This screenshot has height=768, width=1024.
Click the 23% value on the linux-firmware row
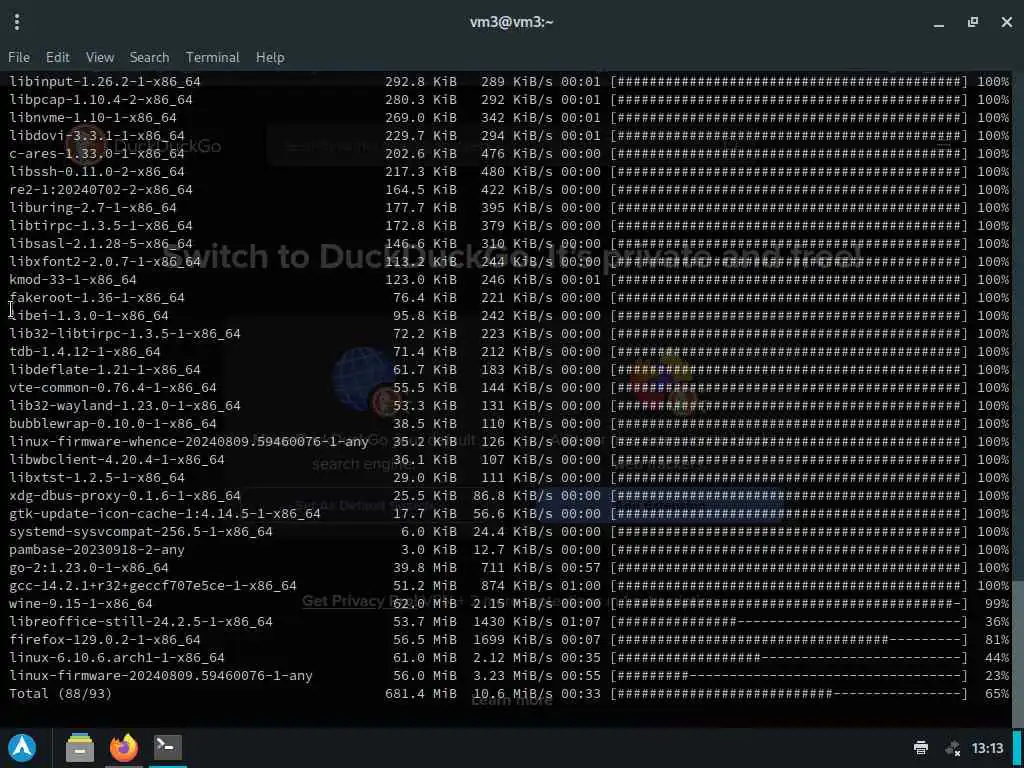point(997,676)
